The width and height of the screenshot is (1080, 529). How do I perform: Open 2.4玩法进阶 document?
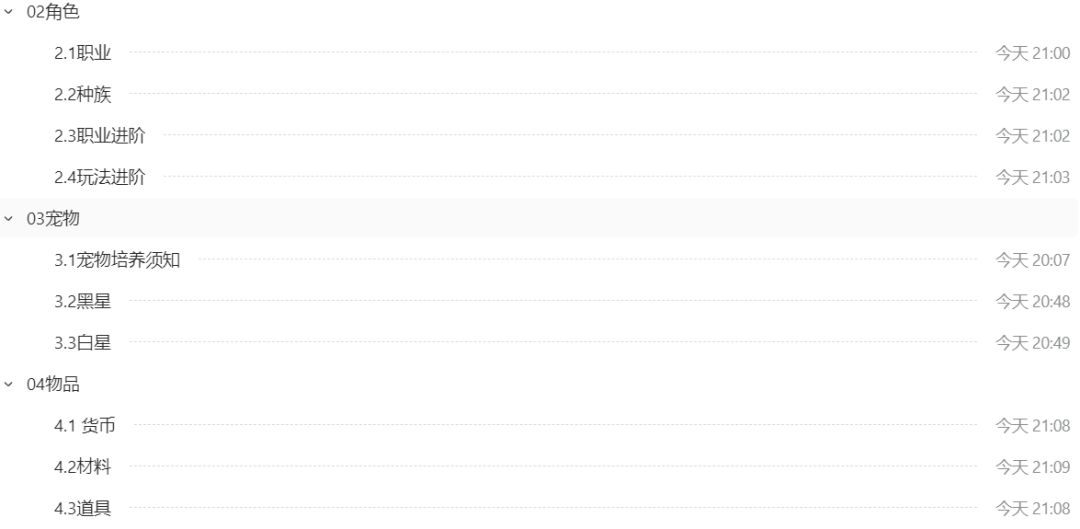click(100, 178)
